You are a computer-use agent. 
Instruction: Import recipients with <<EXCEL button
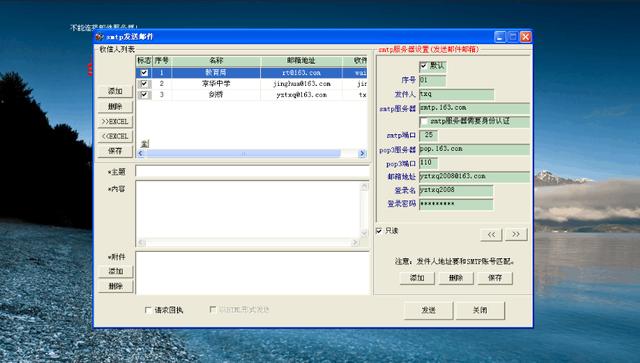tap(115, 136)
